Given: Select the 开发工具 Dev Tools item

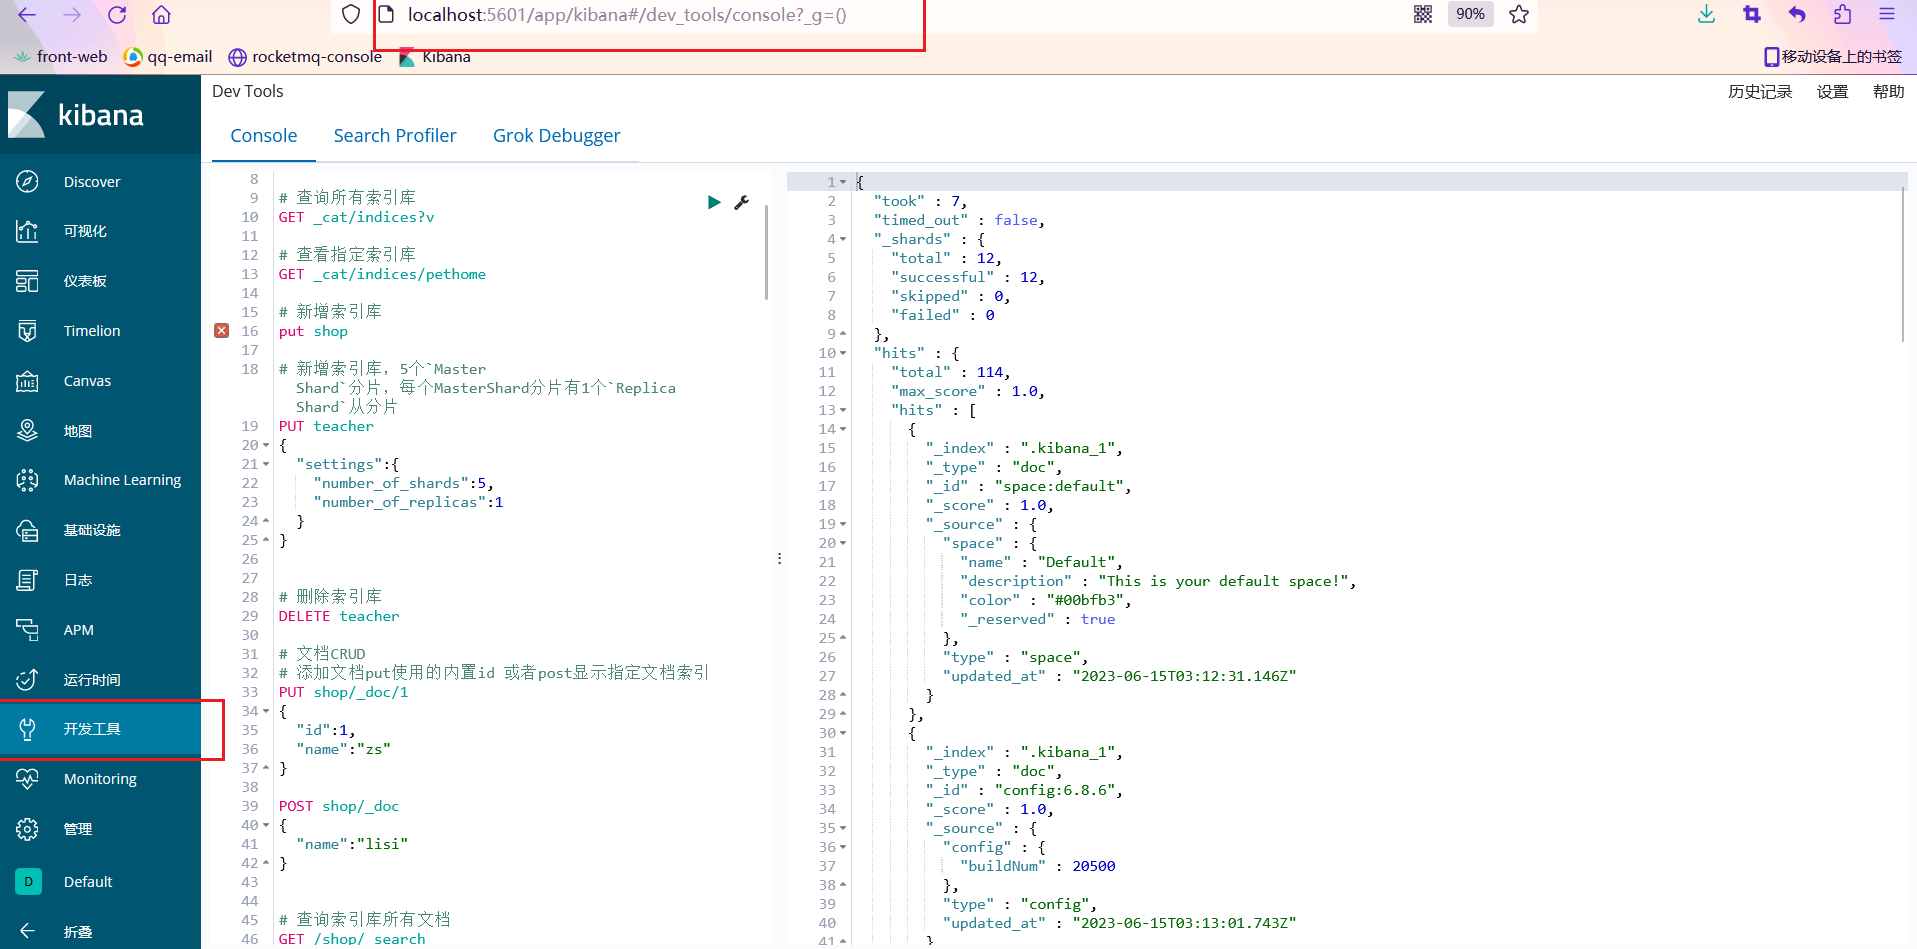Looking at the screenshot, I should coord(100,729).
